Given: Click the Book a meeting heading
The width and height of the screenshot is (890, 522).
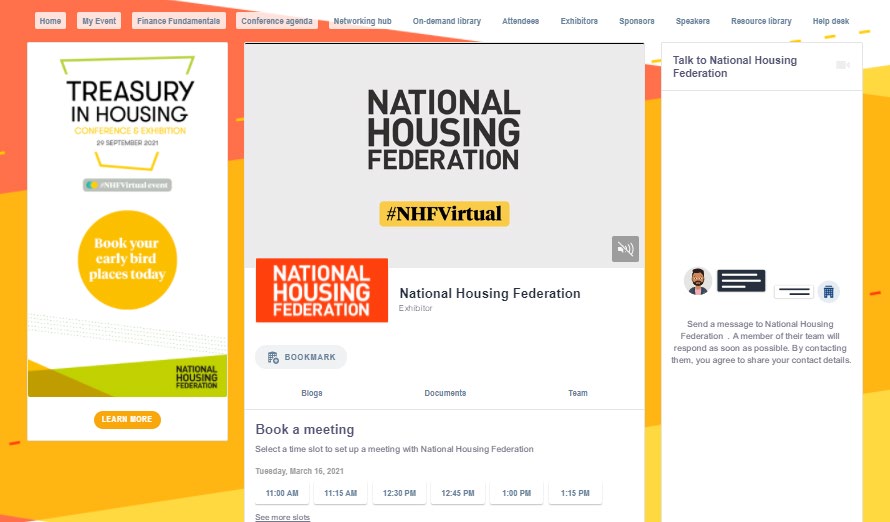Looking at the screenshot, I should pyautogui.click(x=305, y=430).
